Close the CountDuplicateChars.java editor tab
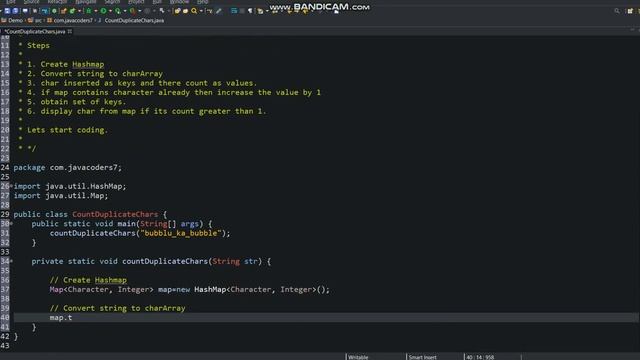This screenshot has height=360, width=640. [x=70, y=31]
